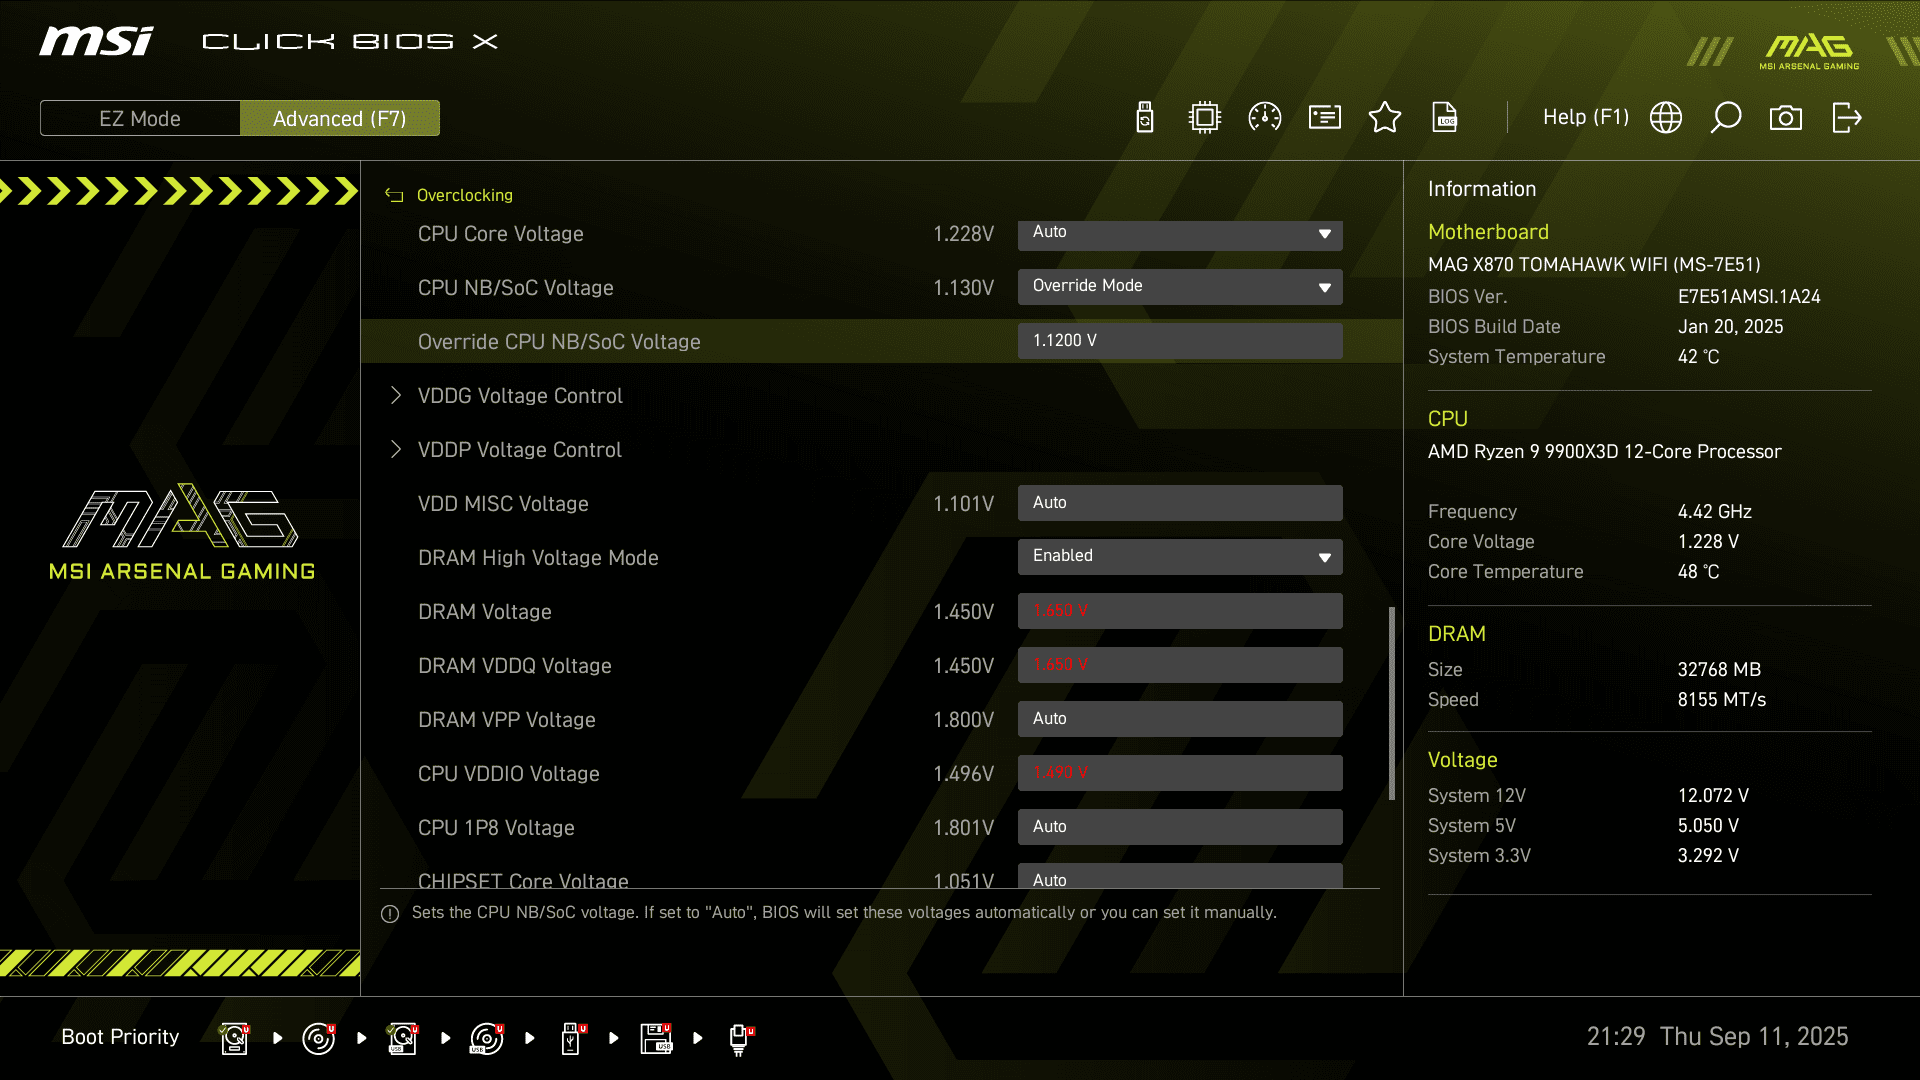The image size is (1920, 1080).
Task: Click the CPU chip icon in toolbar
Action: point(1205,118)
